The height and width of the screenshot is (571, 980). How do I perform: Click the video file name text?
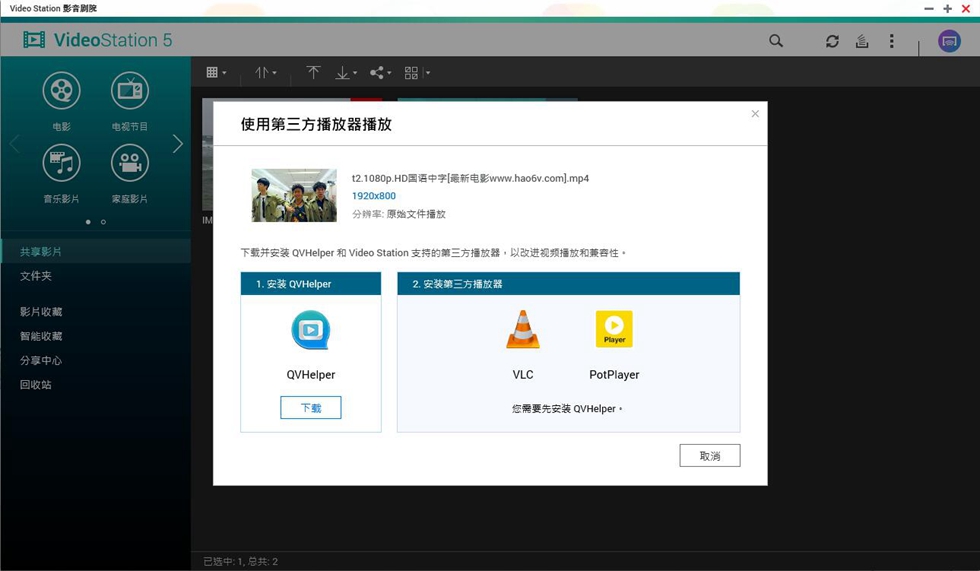[x=470, y=178]
